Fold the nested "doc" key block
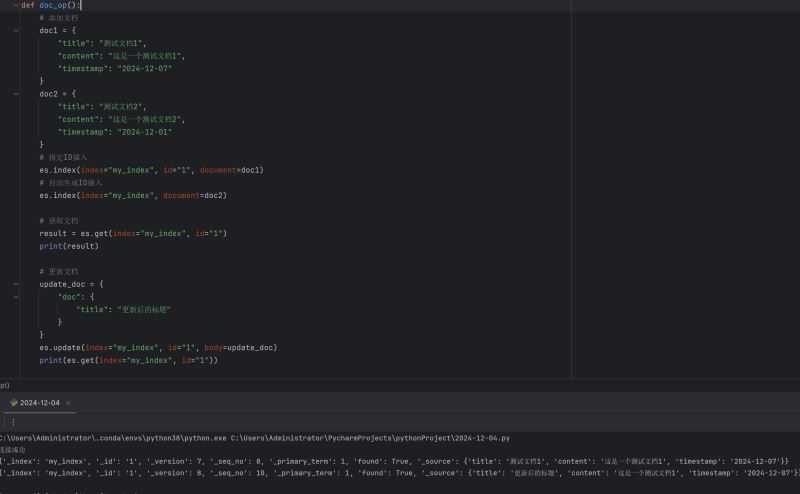Screen dimensions: 800x494 pyautogui.click(x=15, y=297)
